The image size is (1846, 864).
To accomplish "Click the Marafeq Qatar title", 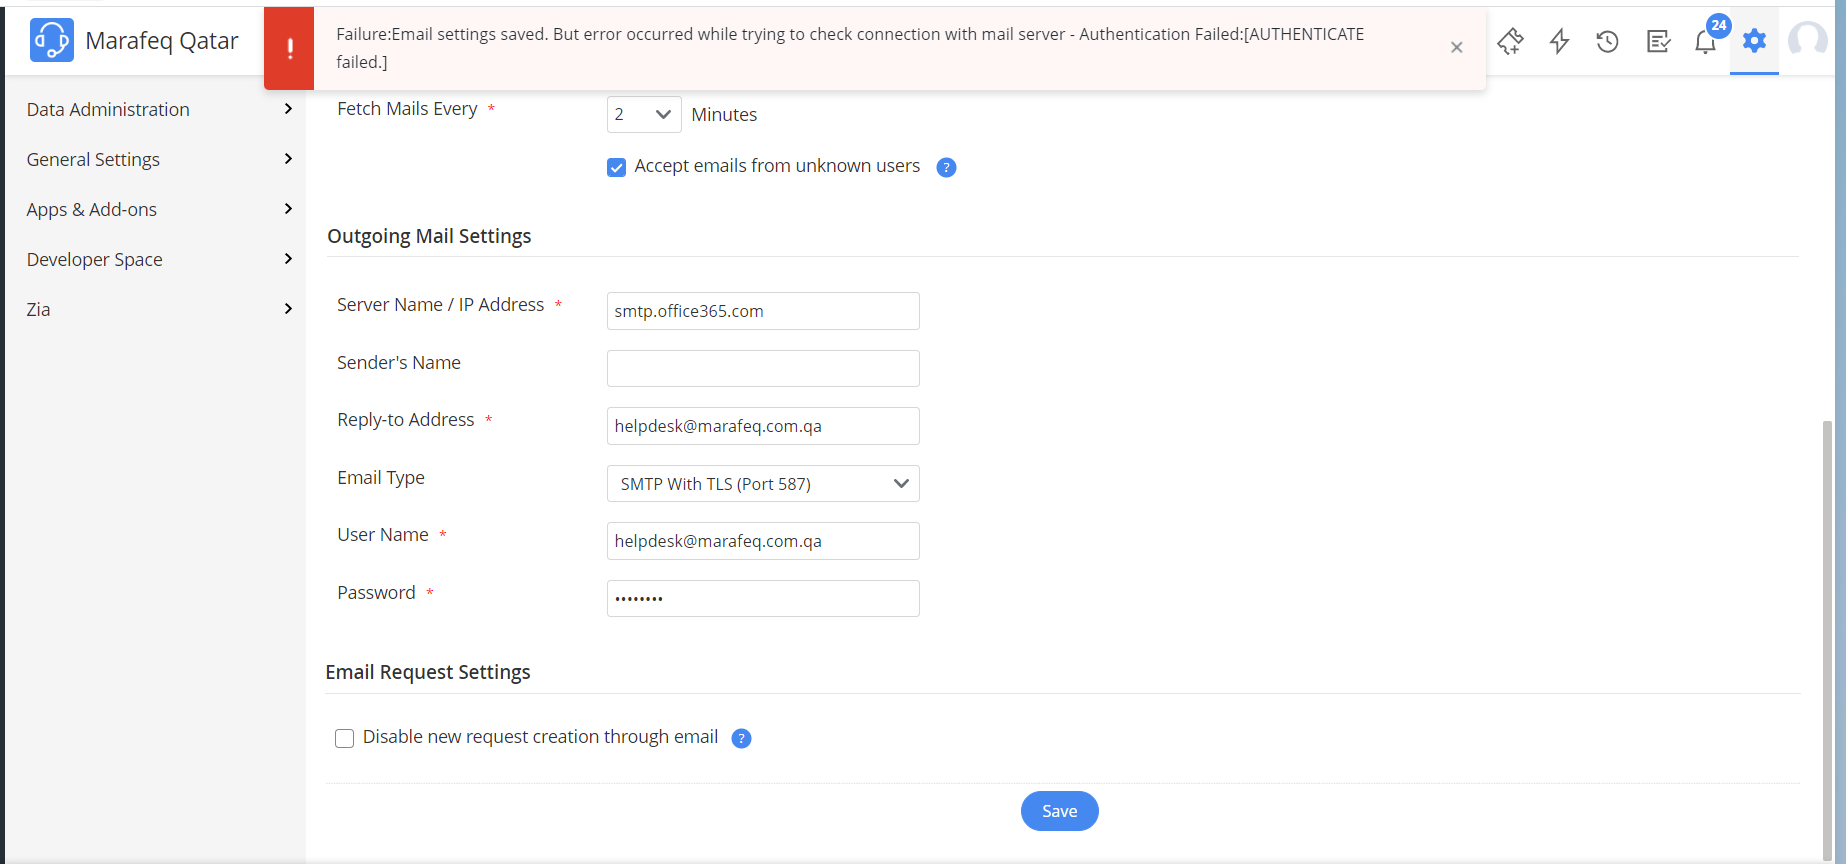I will pos(162,41).
